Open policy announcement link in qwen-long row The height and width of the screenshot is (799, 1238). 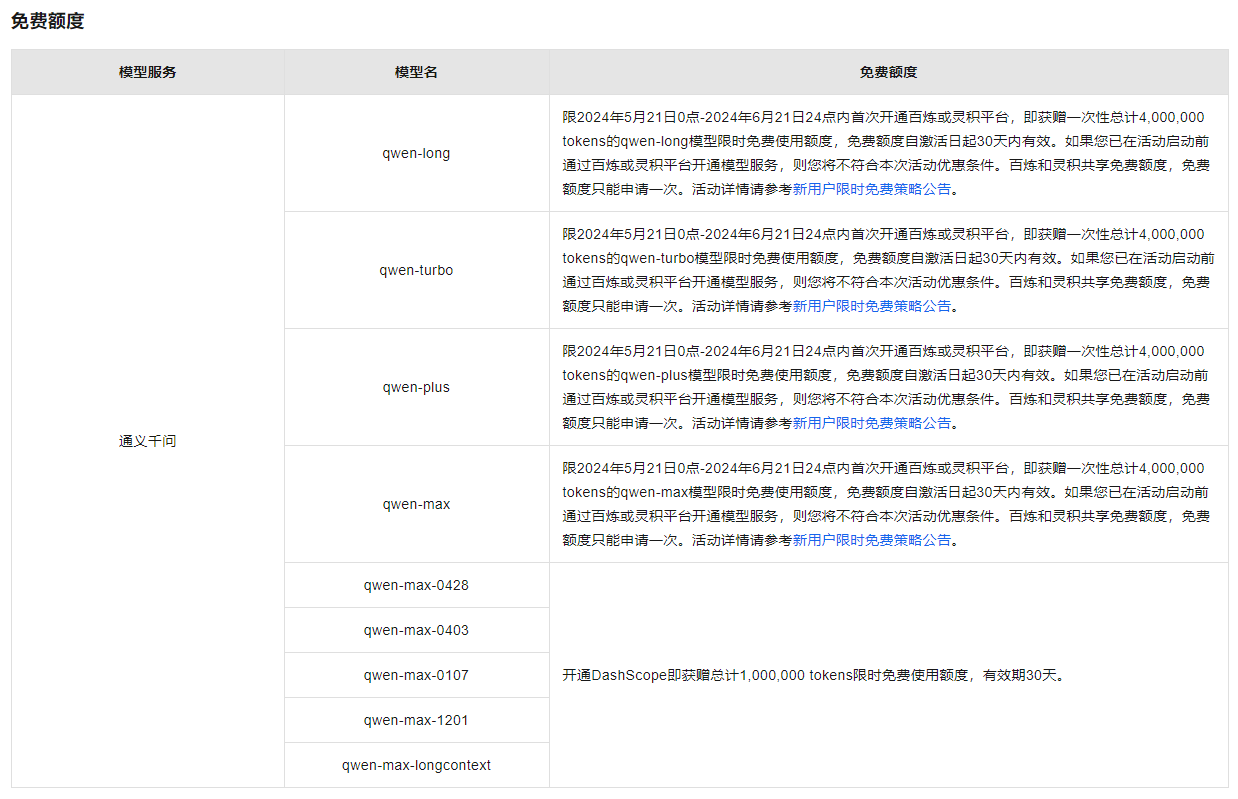[x=871, y=189]
